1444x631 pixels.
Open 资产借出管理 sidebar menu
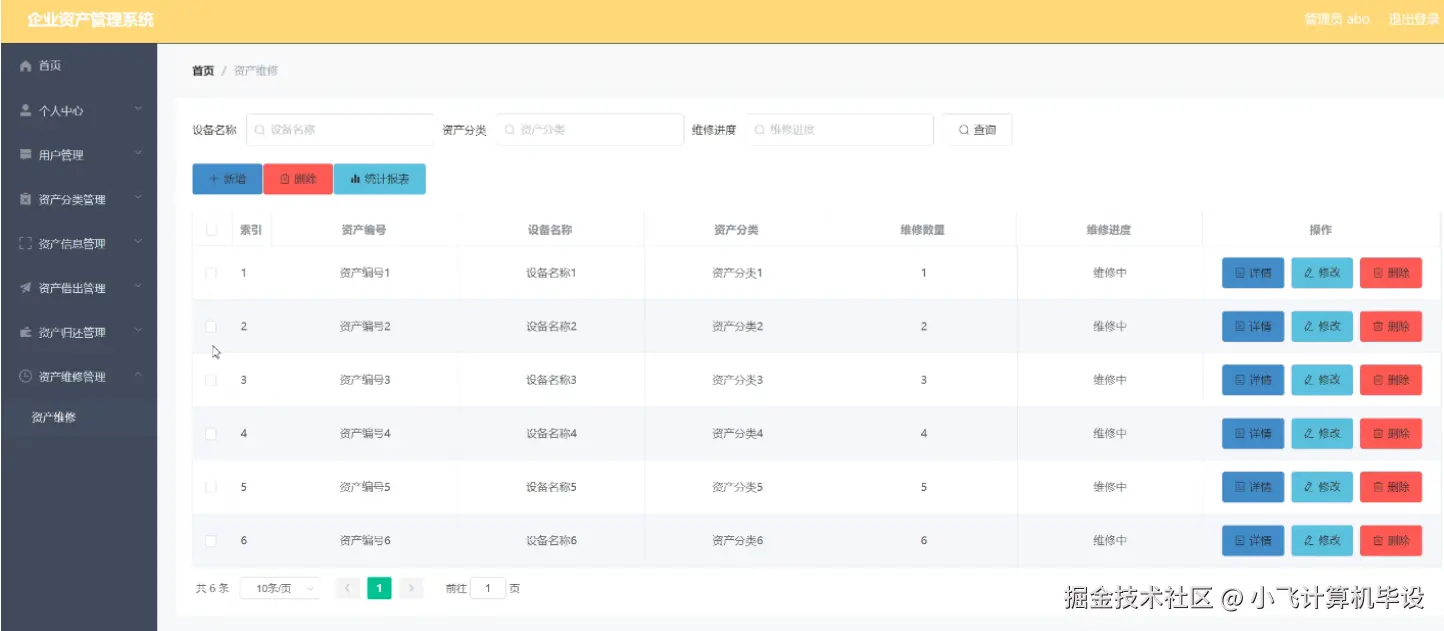click(x=79, y=288)
